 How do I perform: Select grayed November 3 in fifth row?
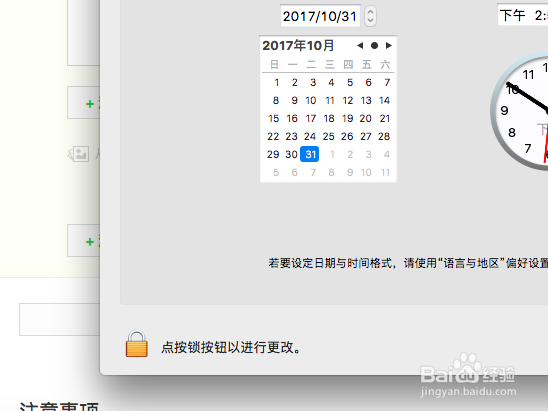[x=368, y=154]
